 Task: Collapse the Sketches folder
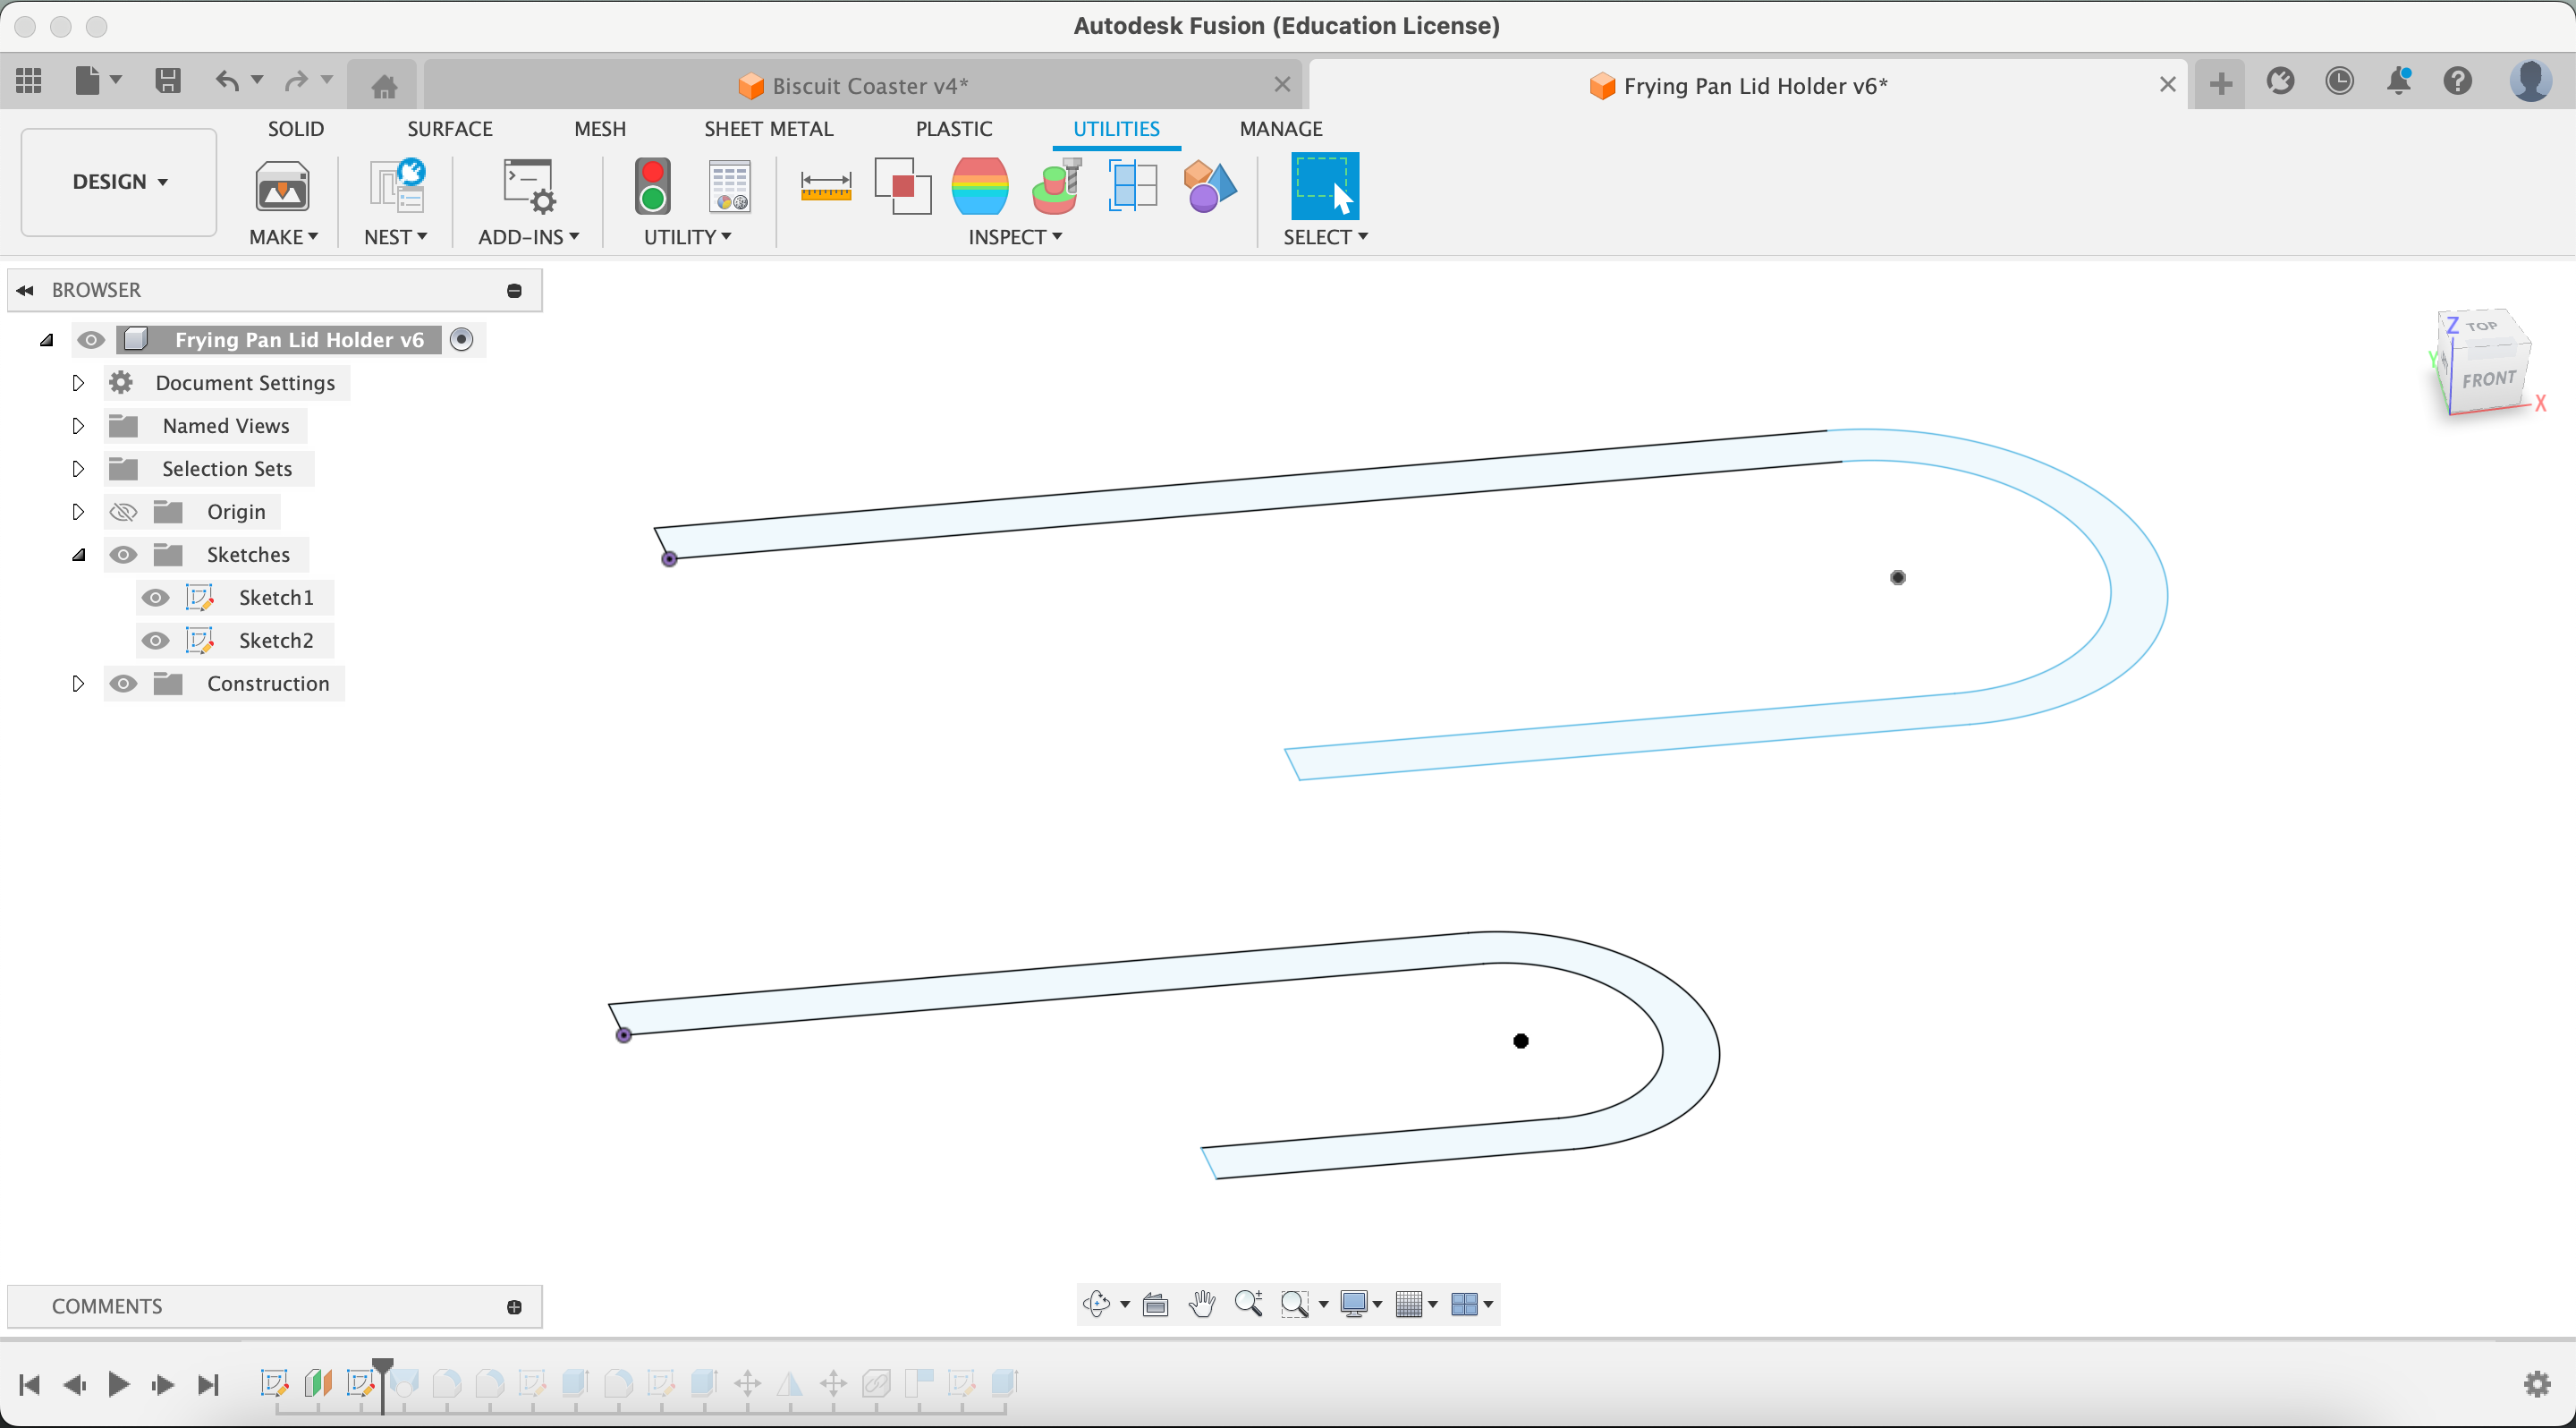tap(78, 555)
